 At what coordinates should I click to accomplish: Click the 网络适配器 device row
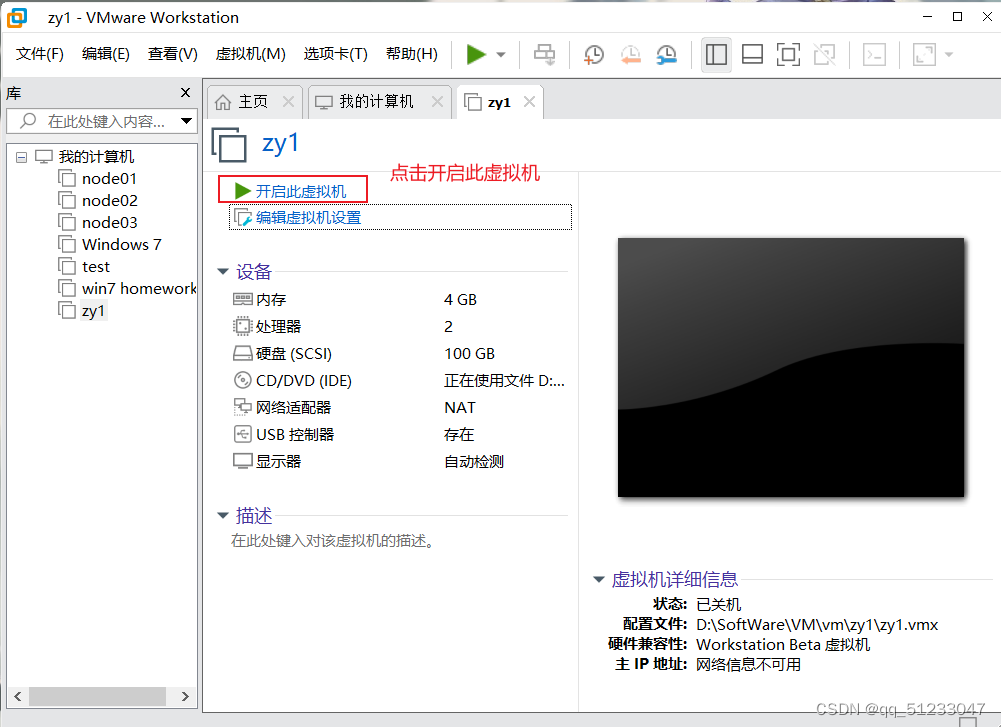[400, 408]
